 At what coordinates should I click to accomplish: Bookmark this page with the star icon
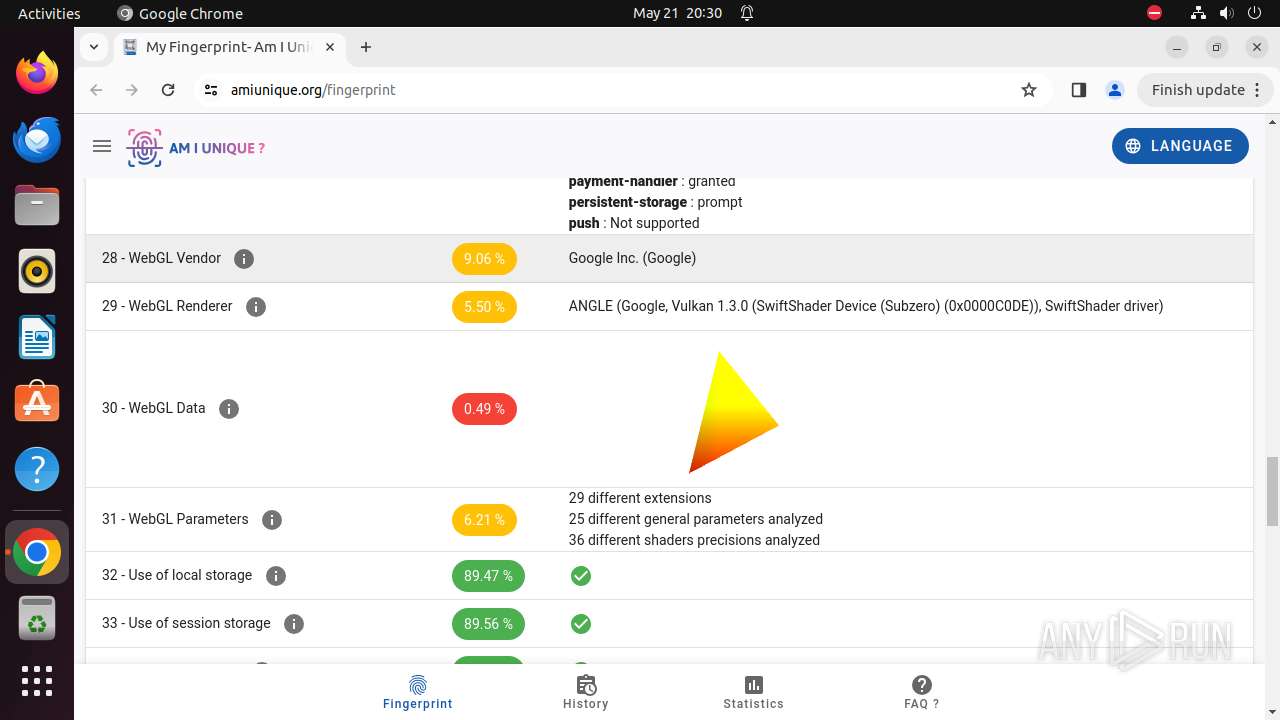1029,90
